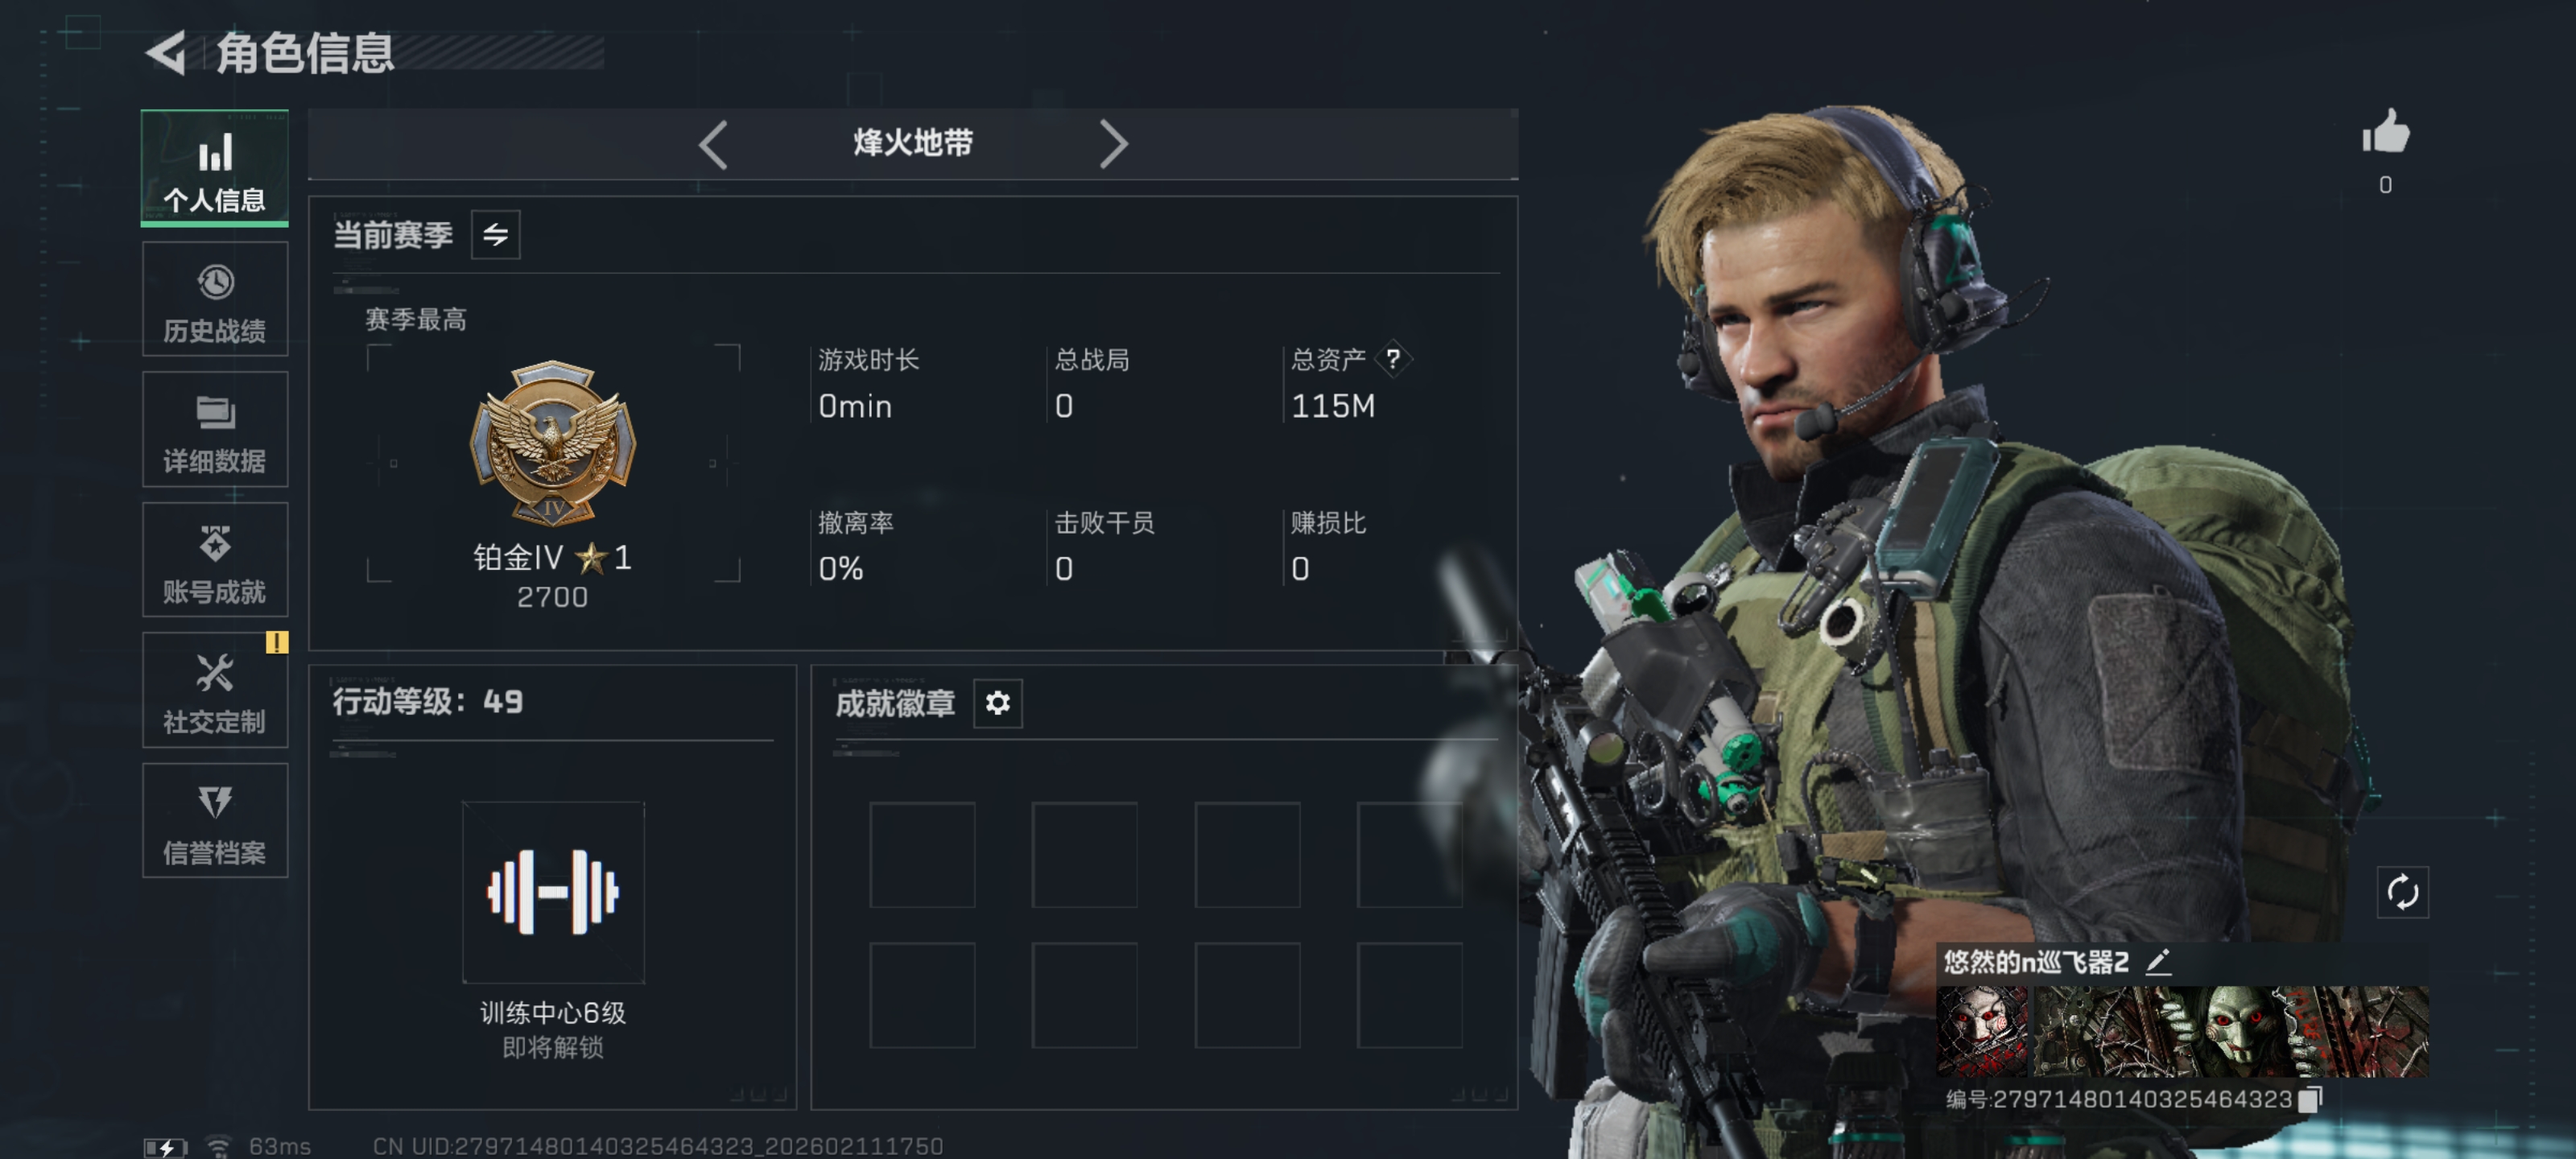The image size is (2576, 1159).
Task: Switch to the 历史战绩 tab
Action: [x=215, y=299]
